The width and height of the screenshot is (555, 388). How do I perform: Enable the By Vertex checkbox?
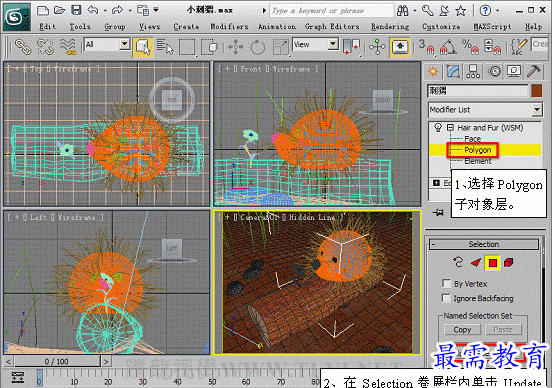coord(446,284)
